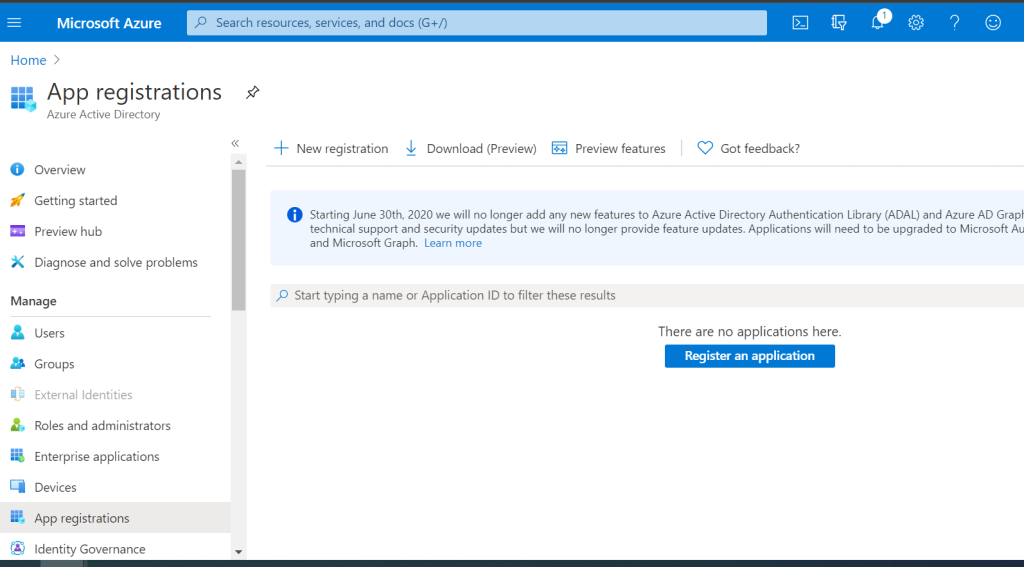The height and width of the screenshot is (567, 1024).
Task: Open Directory and subscription filter icon
Action: 839,23
